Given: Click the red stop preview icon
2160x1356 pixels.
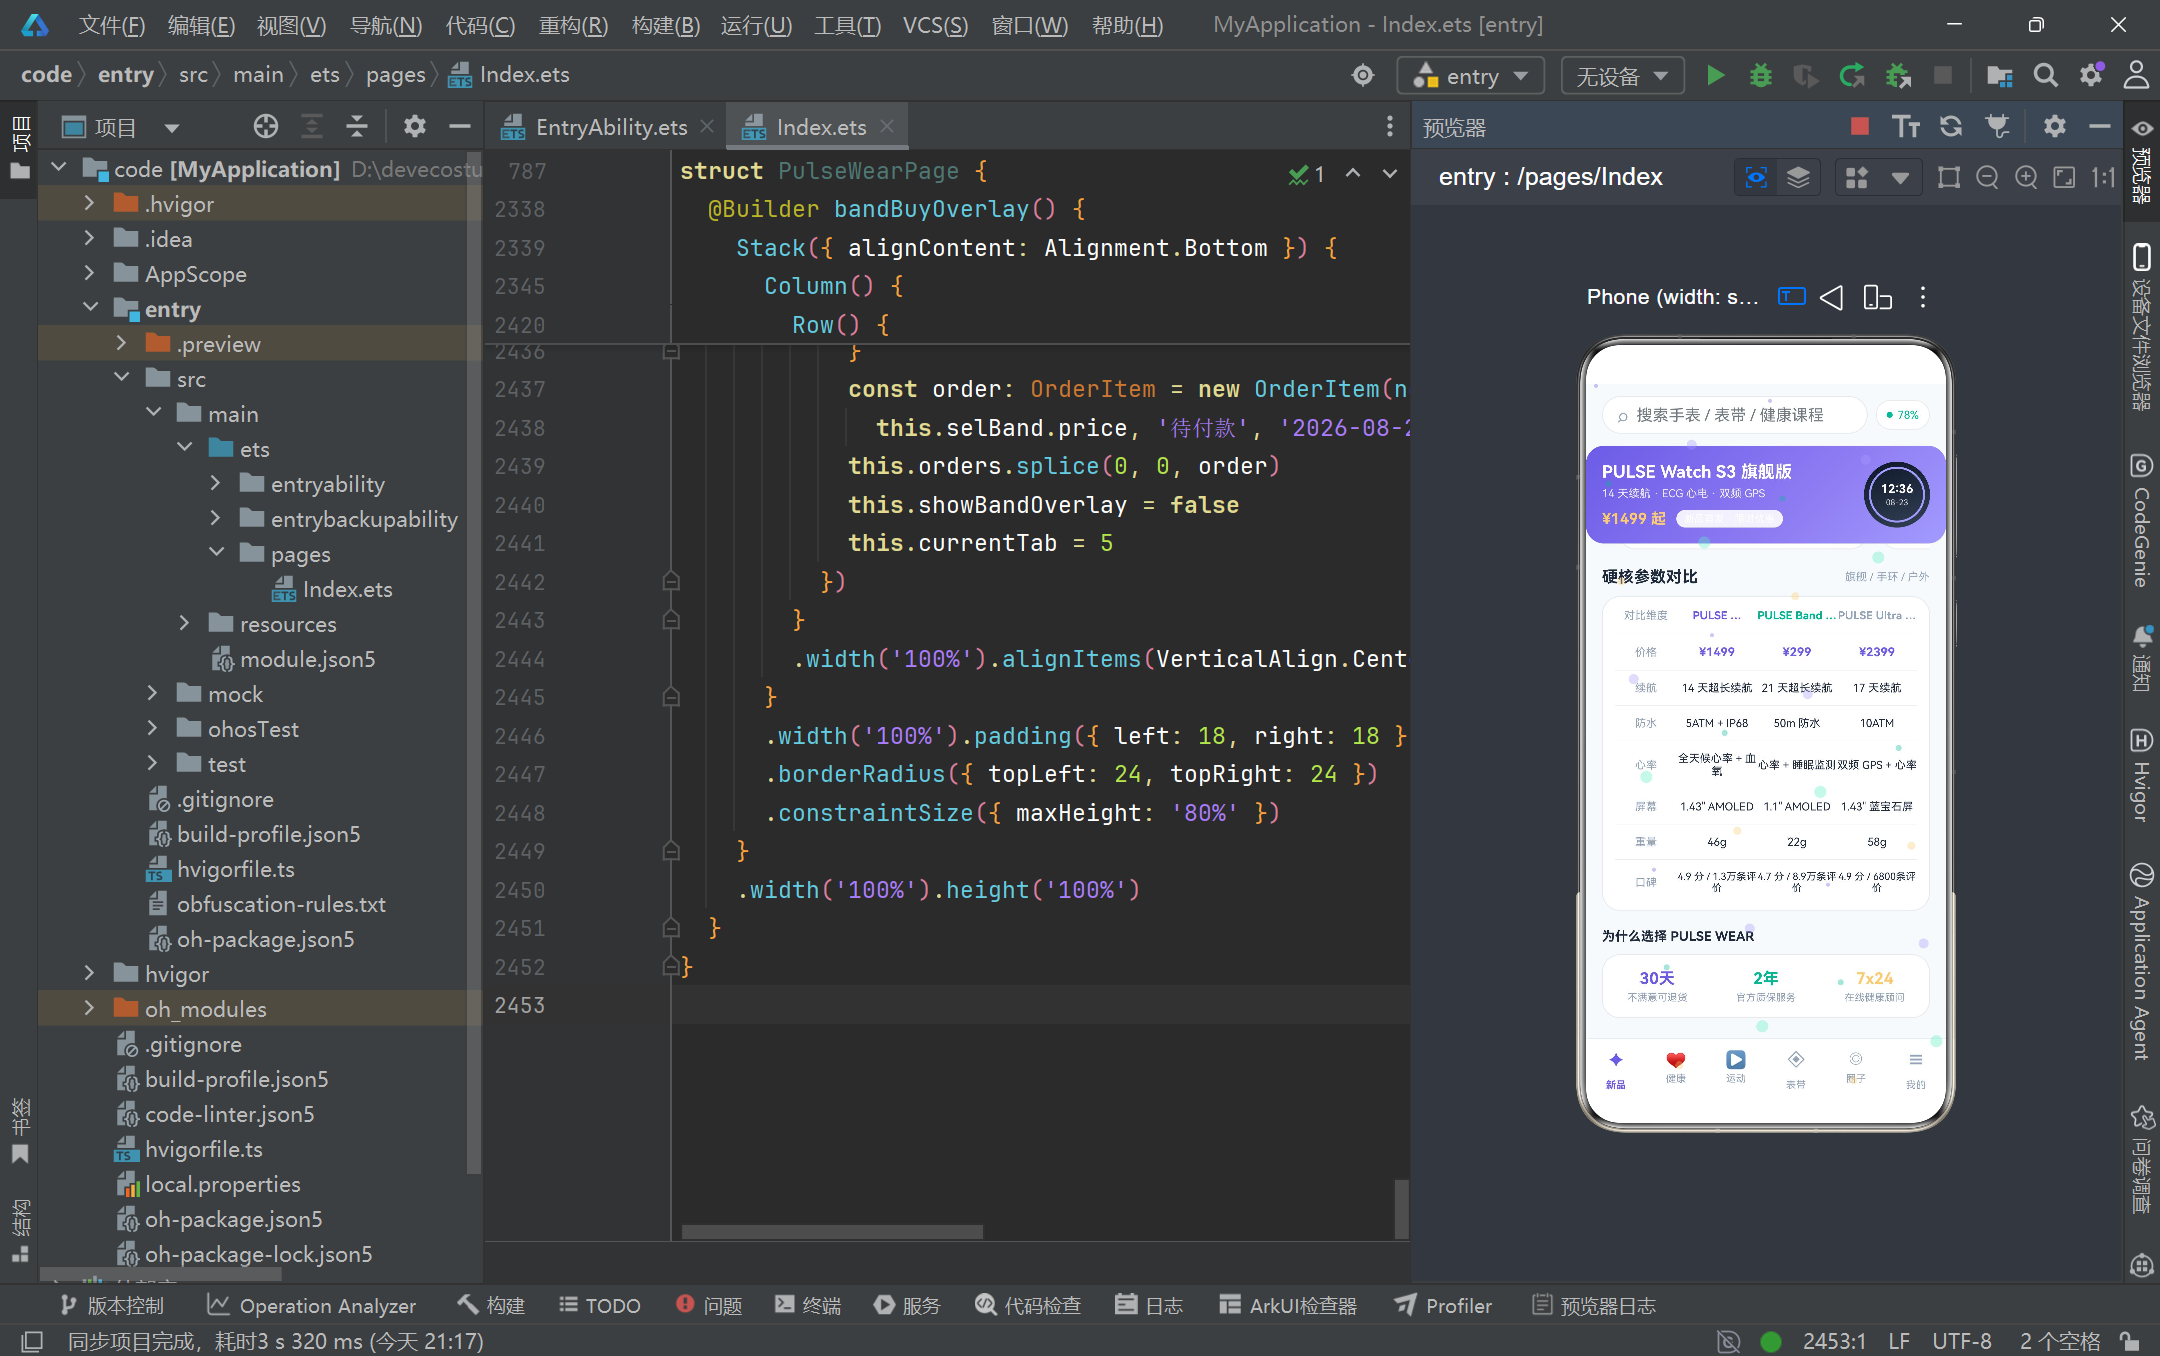Looking at the screenshot, I should pyautogui.click(x=1860, y=126).
